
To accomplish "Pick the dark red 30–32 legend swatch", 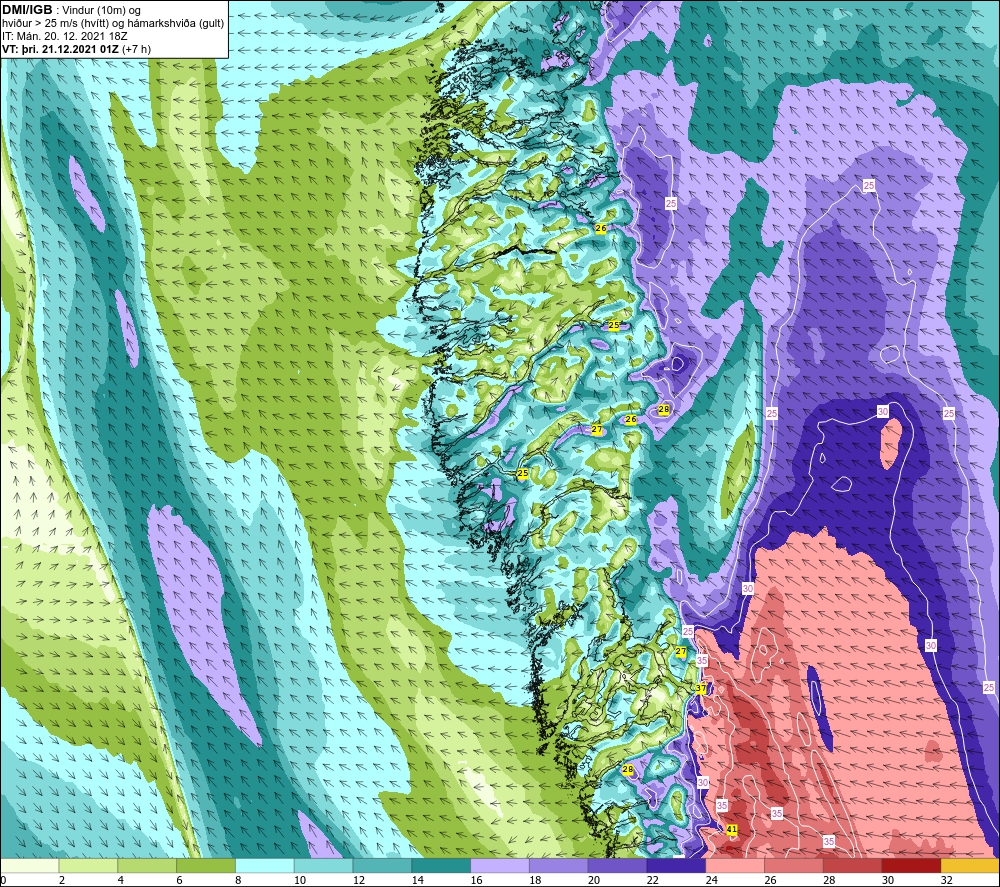I will point(911,866).
